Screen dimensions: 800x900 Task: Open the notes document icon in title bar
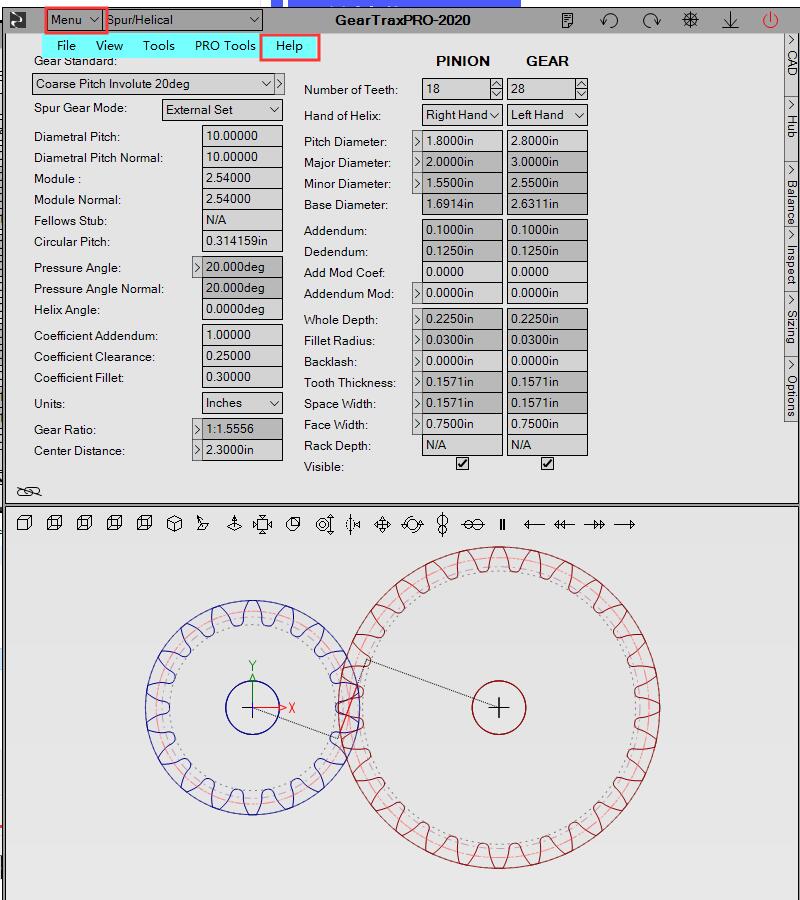567,21
